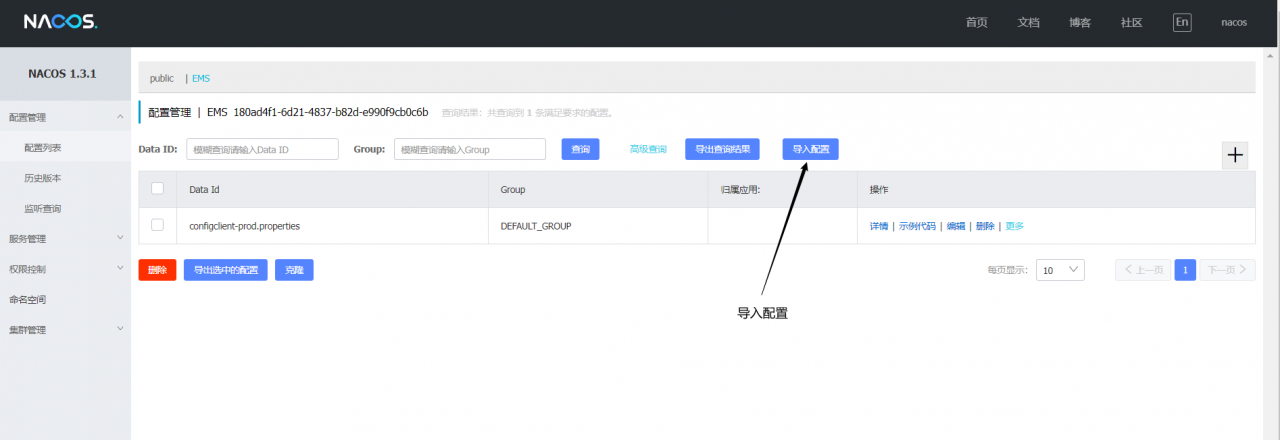Click the namespace ID 180ad4f1-6d21-4837-b82d-e990f9cb0c6b
1280x440 pixels.
tap(331, 112)
